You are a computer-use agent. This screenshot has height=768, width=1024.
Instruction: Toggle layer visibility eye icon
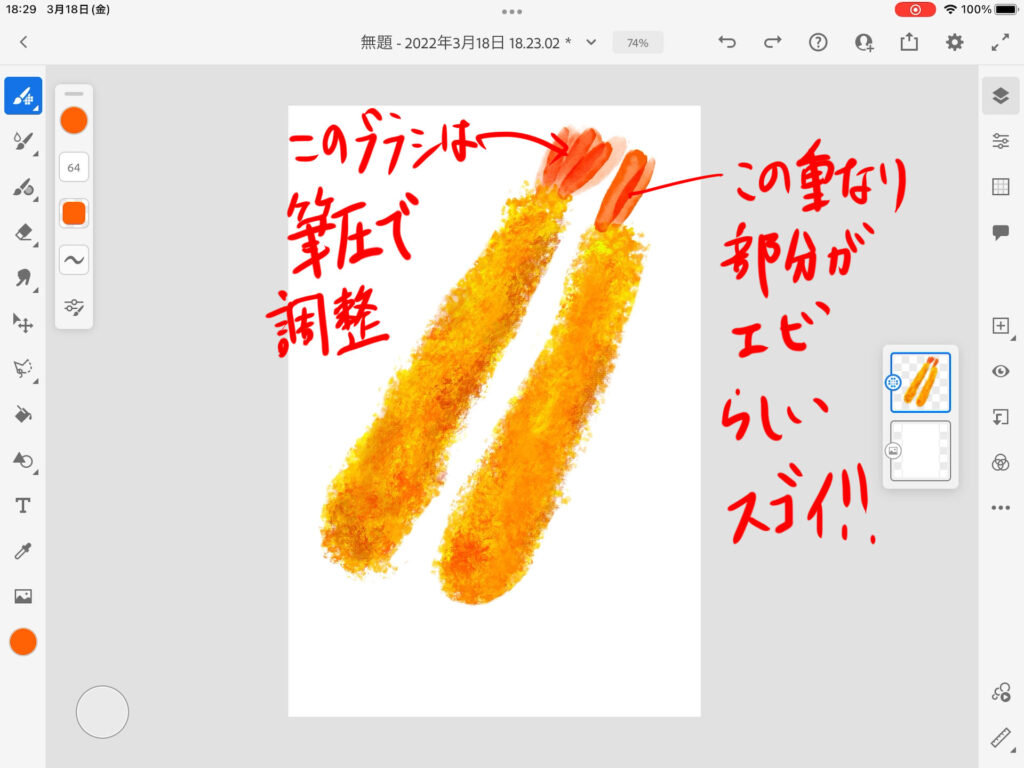(x=1000, y=372)
